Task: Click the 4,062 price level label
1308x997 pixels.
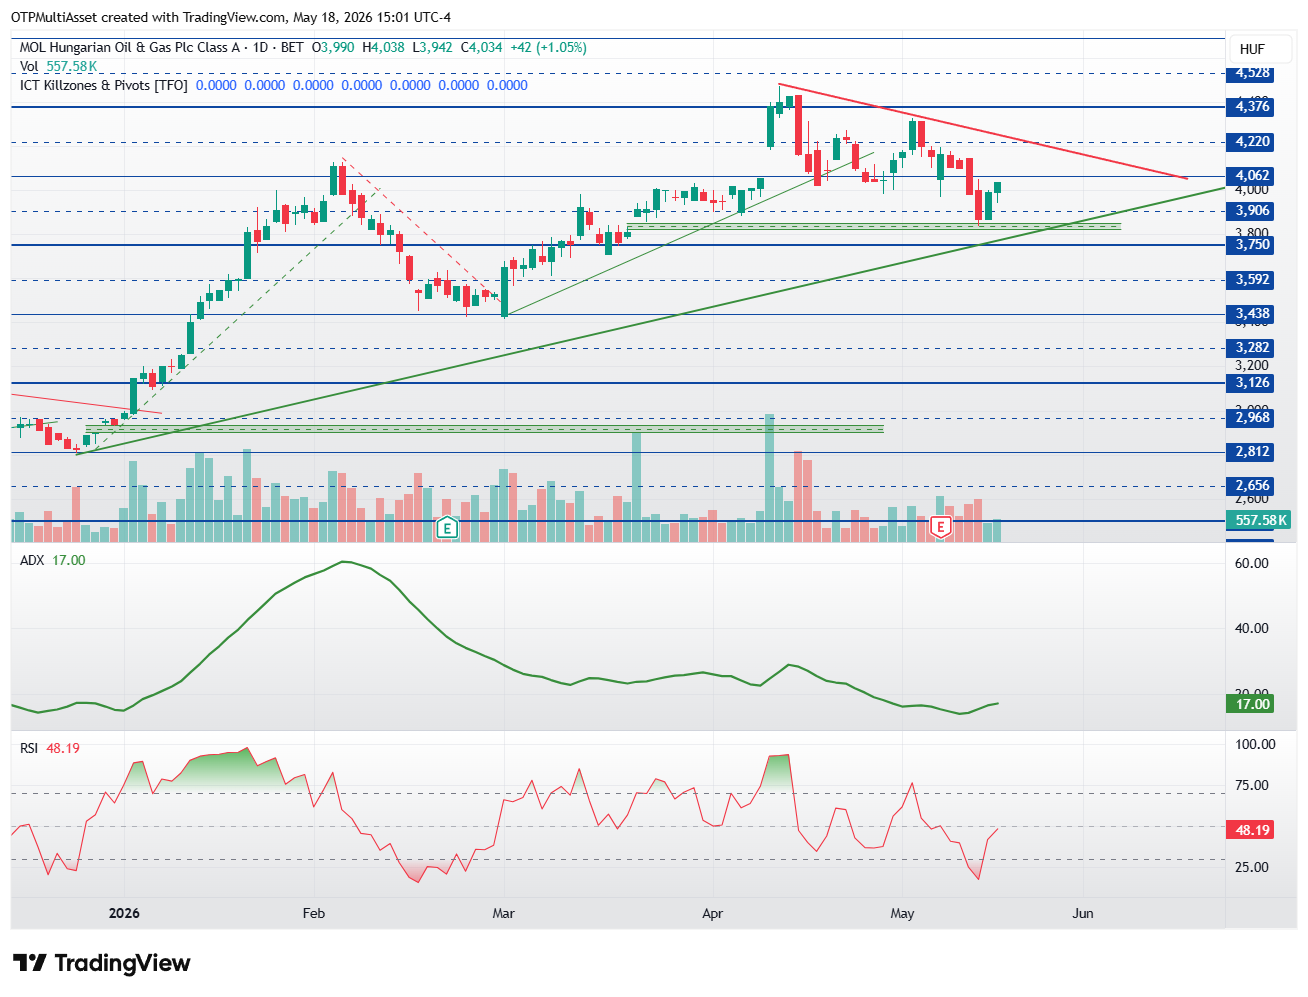Action: click(x=1252, y=176)
